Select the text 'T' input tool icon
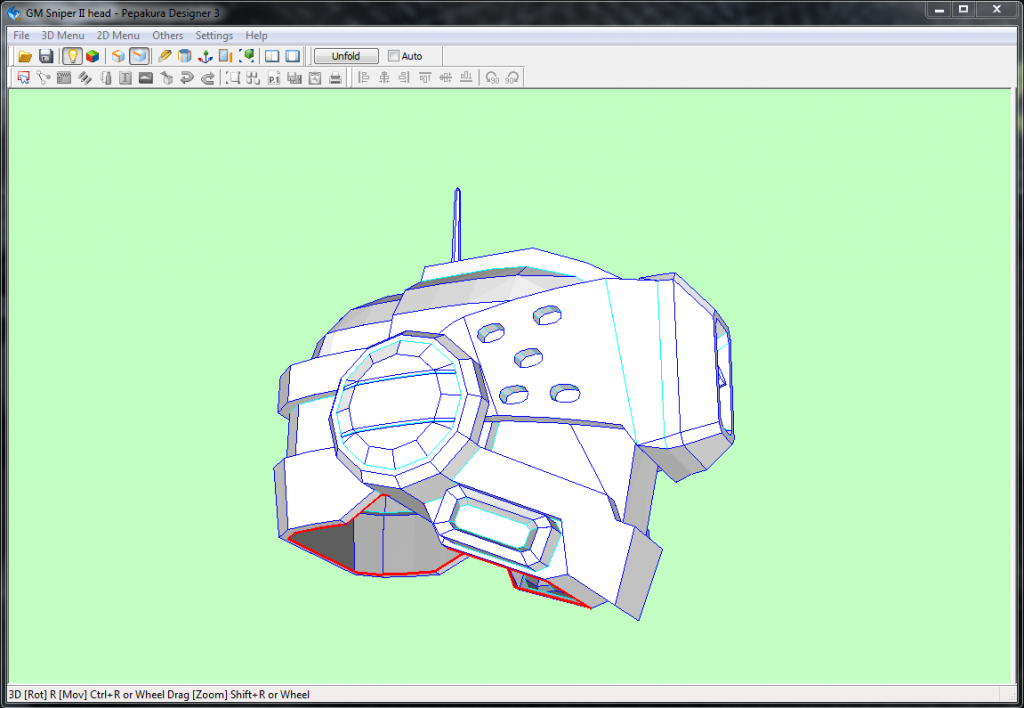The width and height of the screenshot is (1024, 708). point(125,78)
